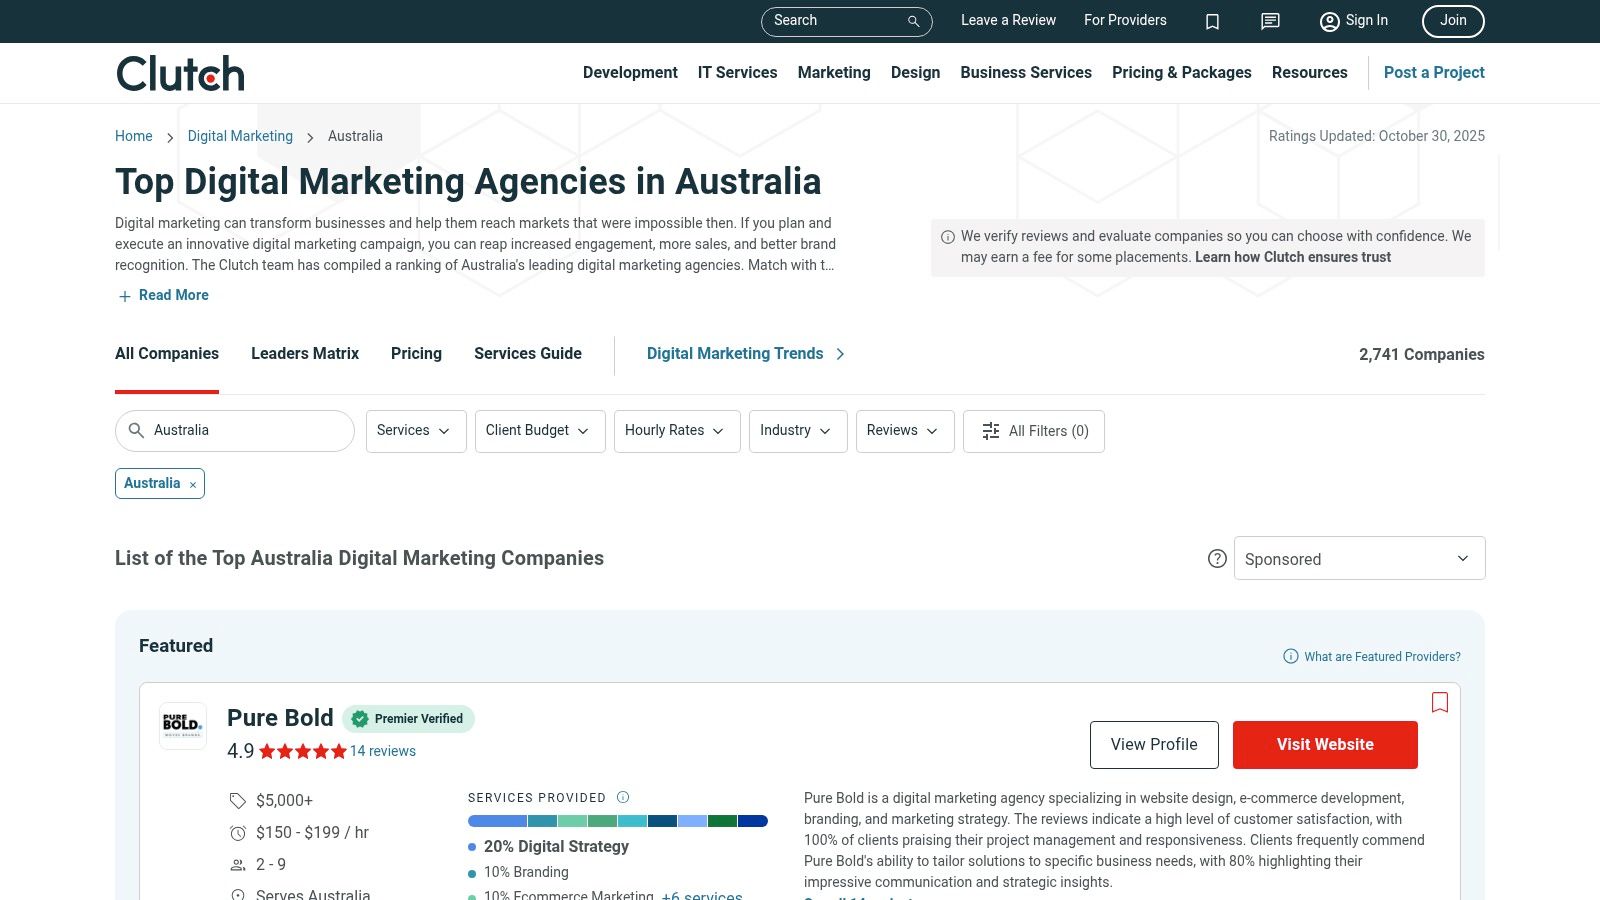The width and height of the screenshot is (1600, 900).
Task: Expand the Services filter dropdown
Action: coord(415,431)
